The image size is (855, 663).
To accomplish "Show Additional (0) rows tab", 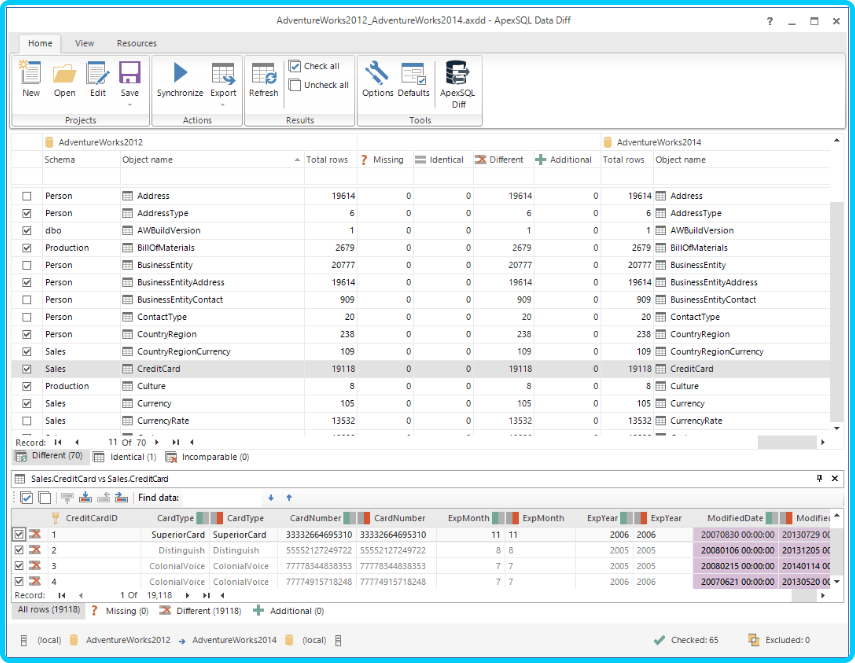I will pos(290,611).
